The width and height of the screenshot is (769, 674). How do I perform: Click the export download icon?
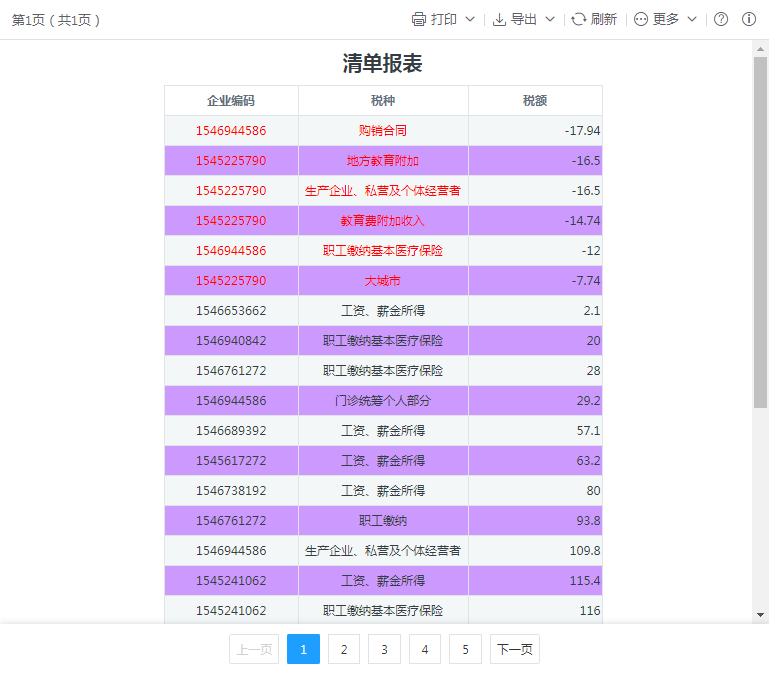point(499,20)
